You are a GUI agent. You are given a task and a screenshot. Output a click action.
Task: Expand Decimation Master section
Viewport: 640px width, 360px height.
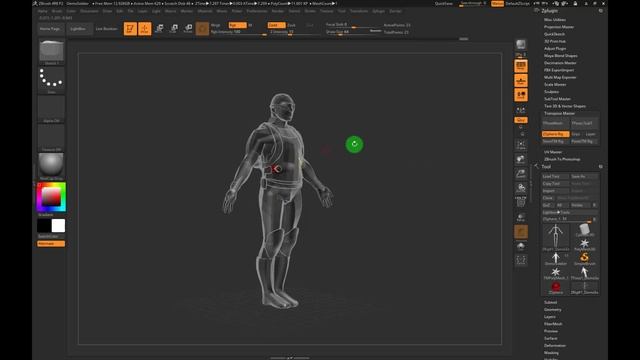(560, 63)
